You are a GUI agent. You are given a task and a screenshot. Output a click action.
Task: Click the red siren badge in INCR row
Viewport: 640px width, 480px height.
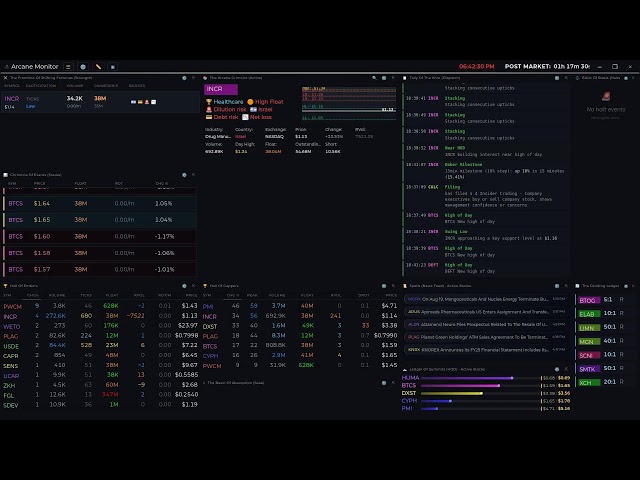click(x=147, y=102)
